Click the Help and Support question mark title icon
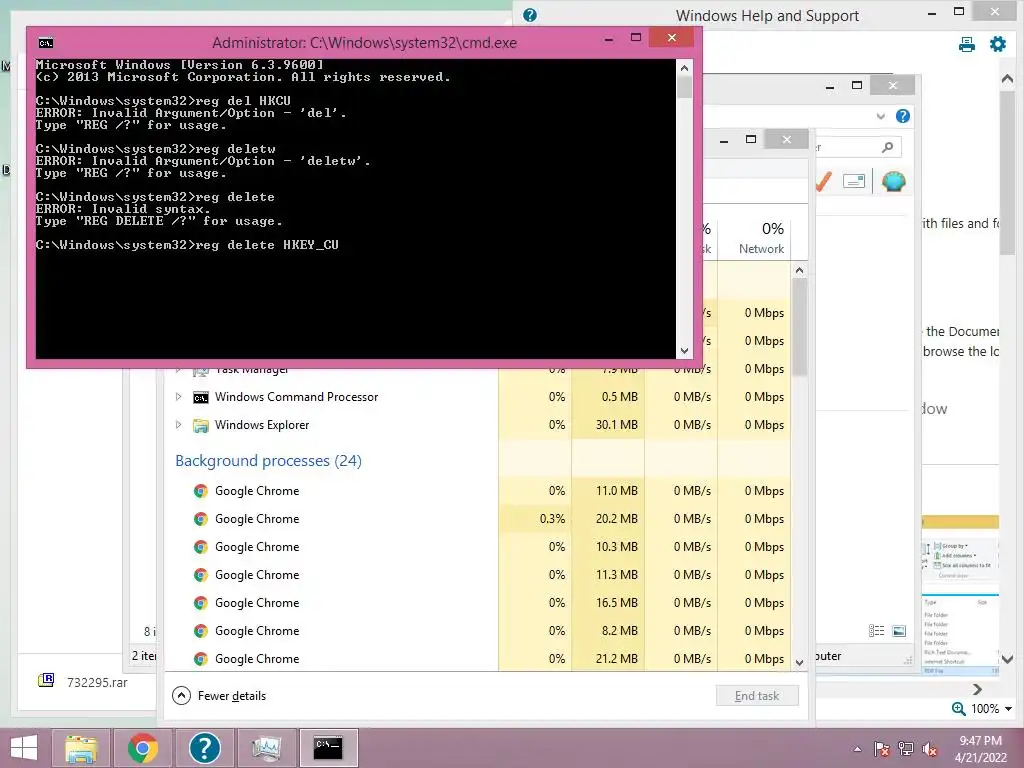The image size is (1024, 768). (x=530, y=15)
